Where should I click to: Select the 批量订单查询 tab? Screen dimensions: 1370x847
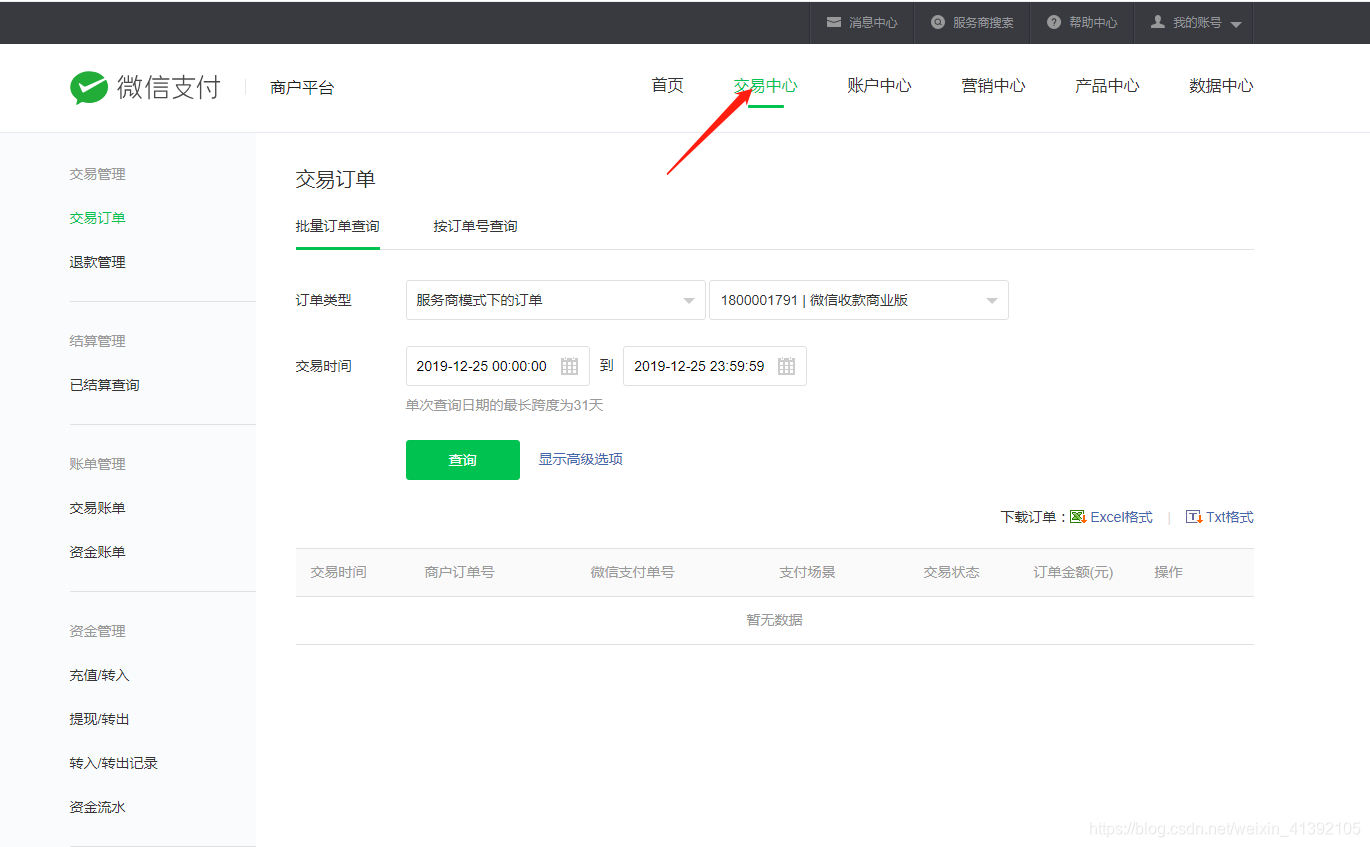[x=337, y=226]
